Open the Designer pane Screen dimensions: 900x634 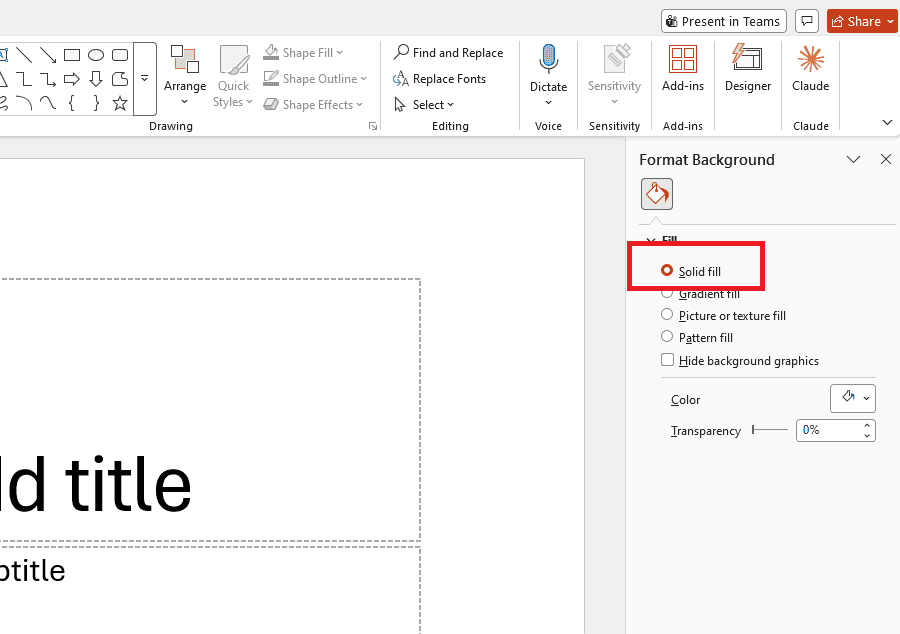[x=747, y=68]
